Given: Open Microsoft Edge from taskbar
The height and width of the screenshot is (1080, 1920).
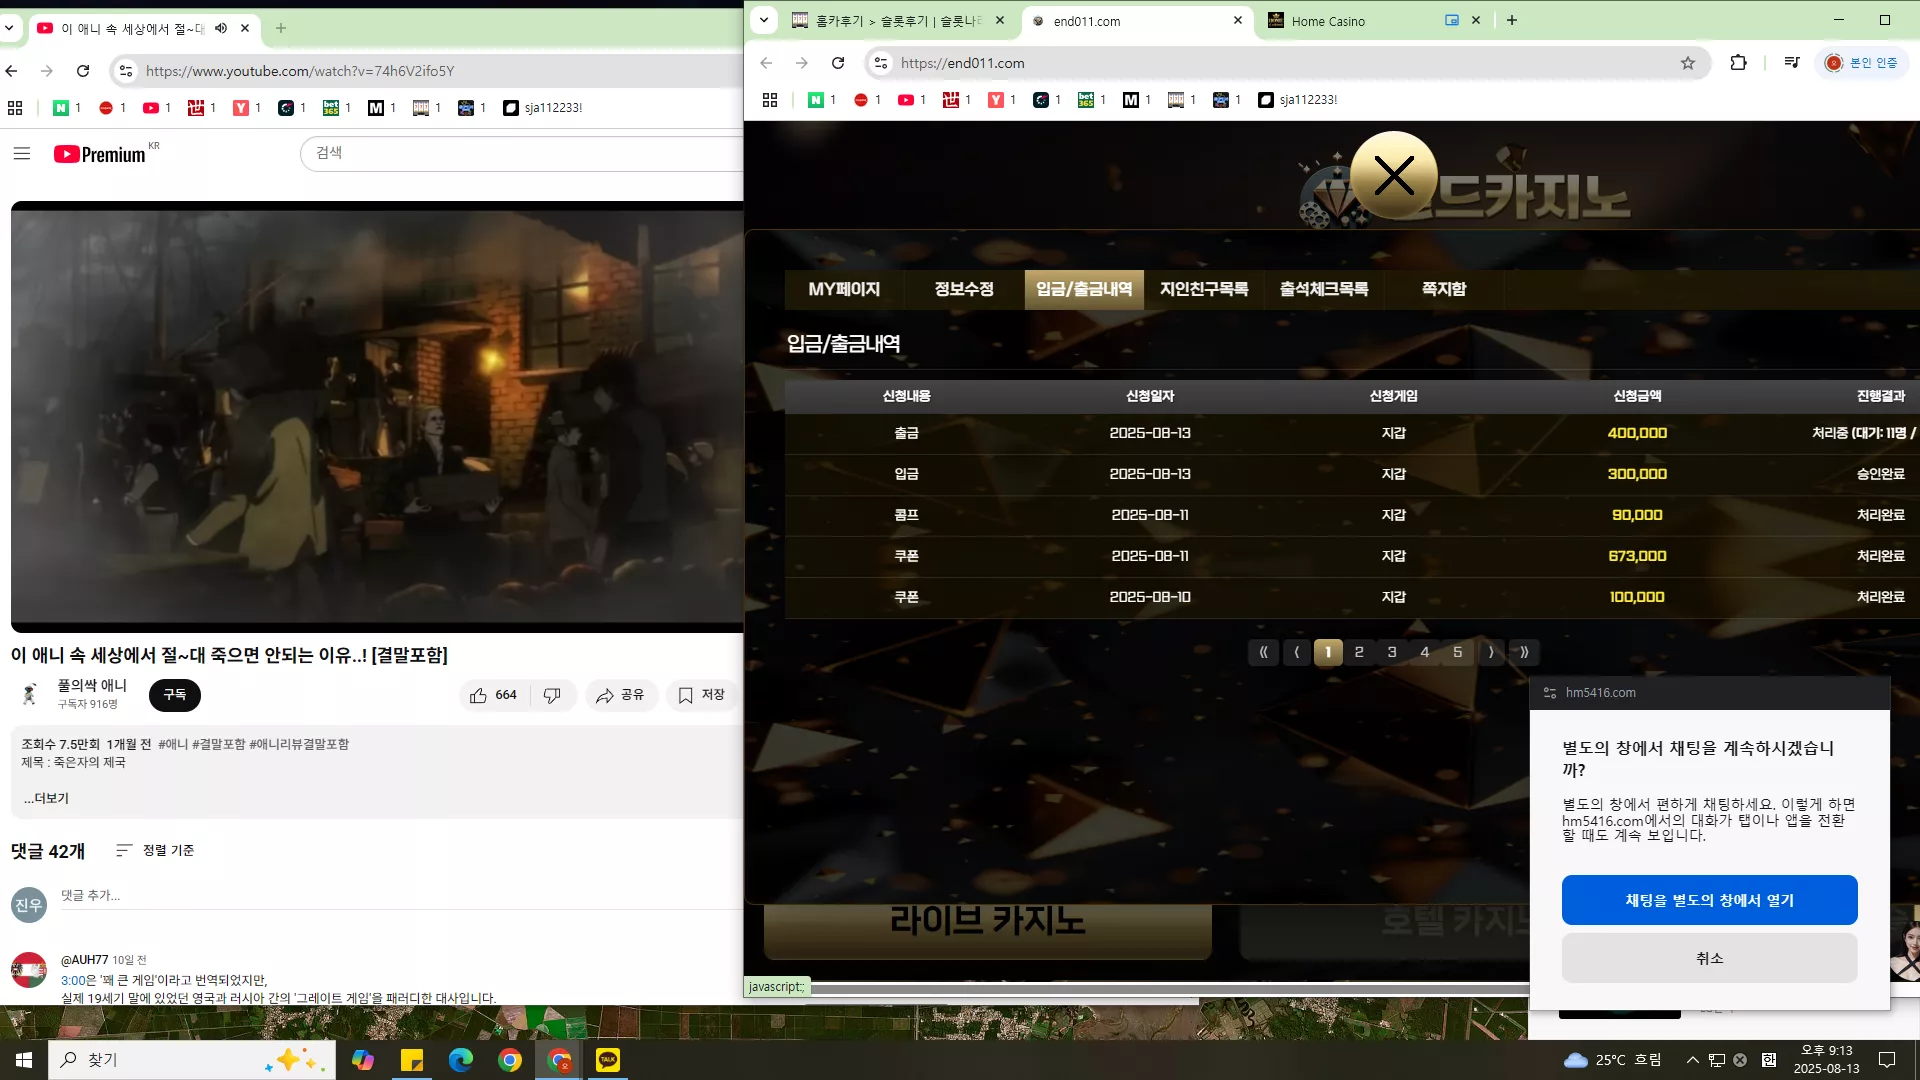Looking at the screenshot, I should pos(461,1060).
